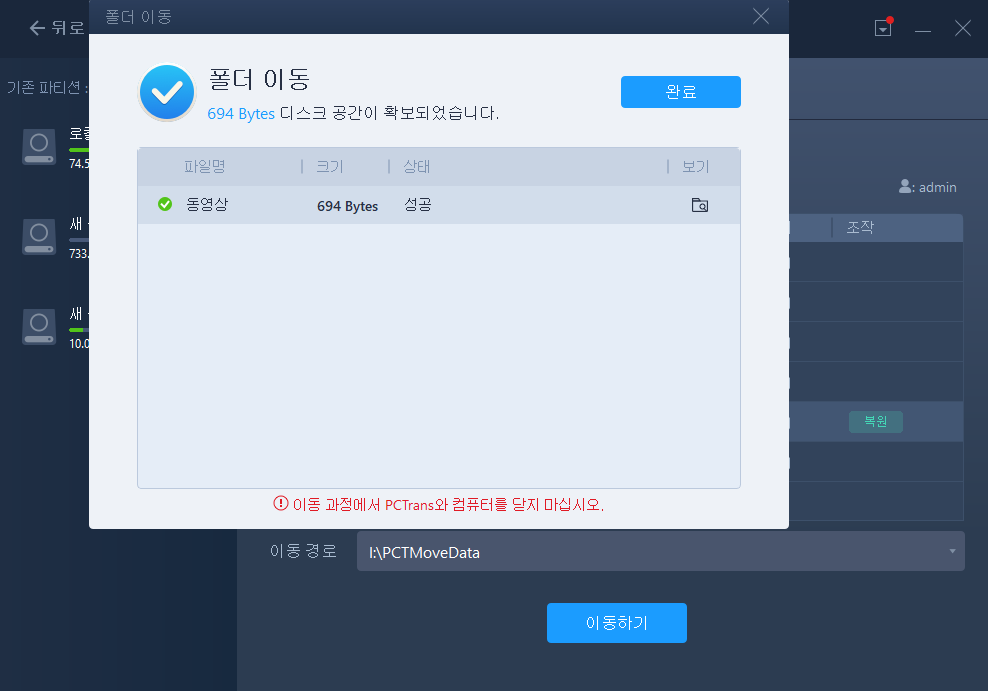Close the 폴더 이동 dialog
Screen dimensions: 988x691
[760, 16]
